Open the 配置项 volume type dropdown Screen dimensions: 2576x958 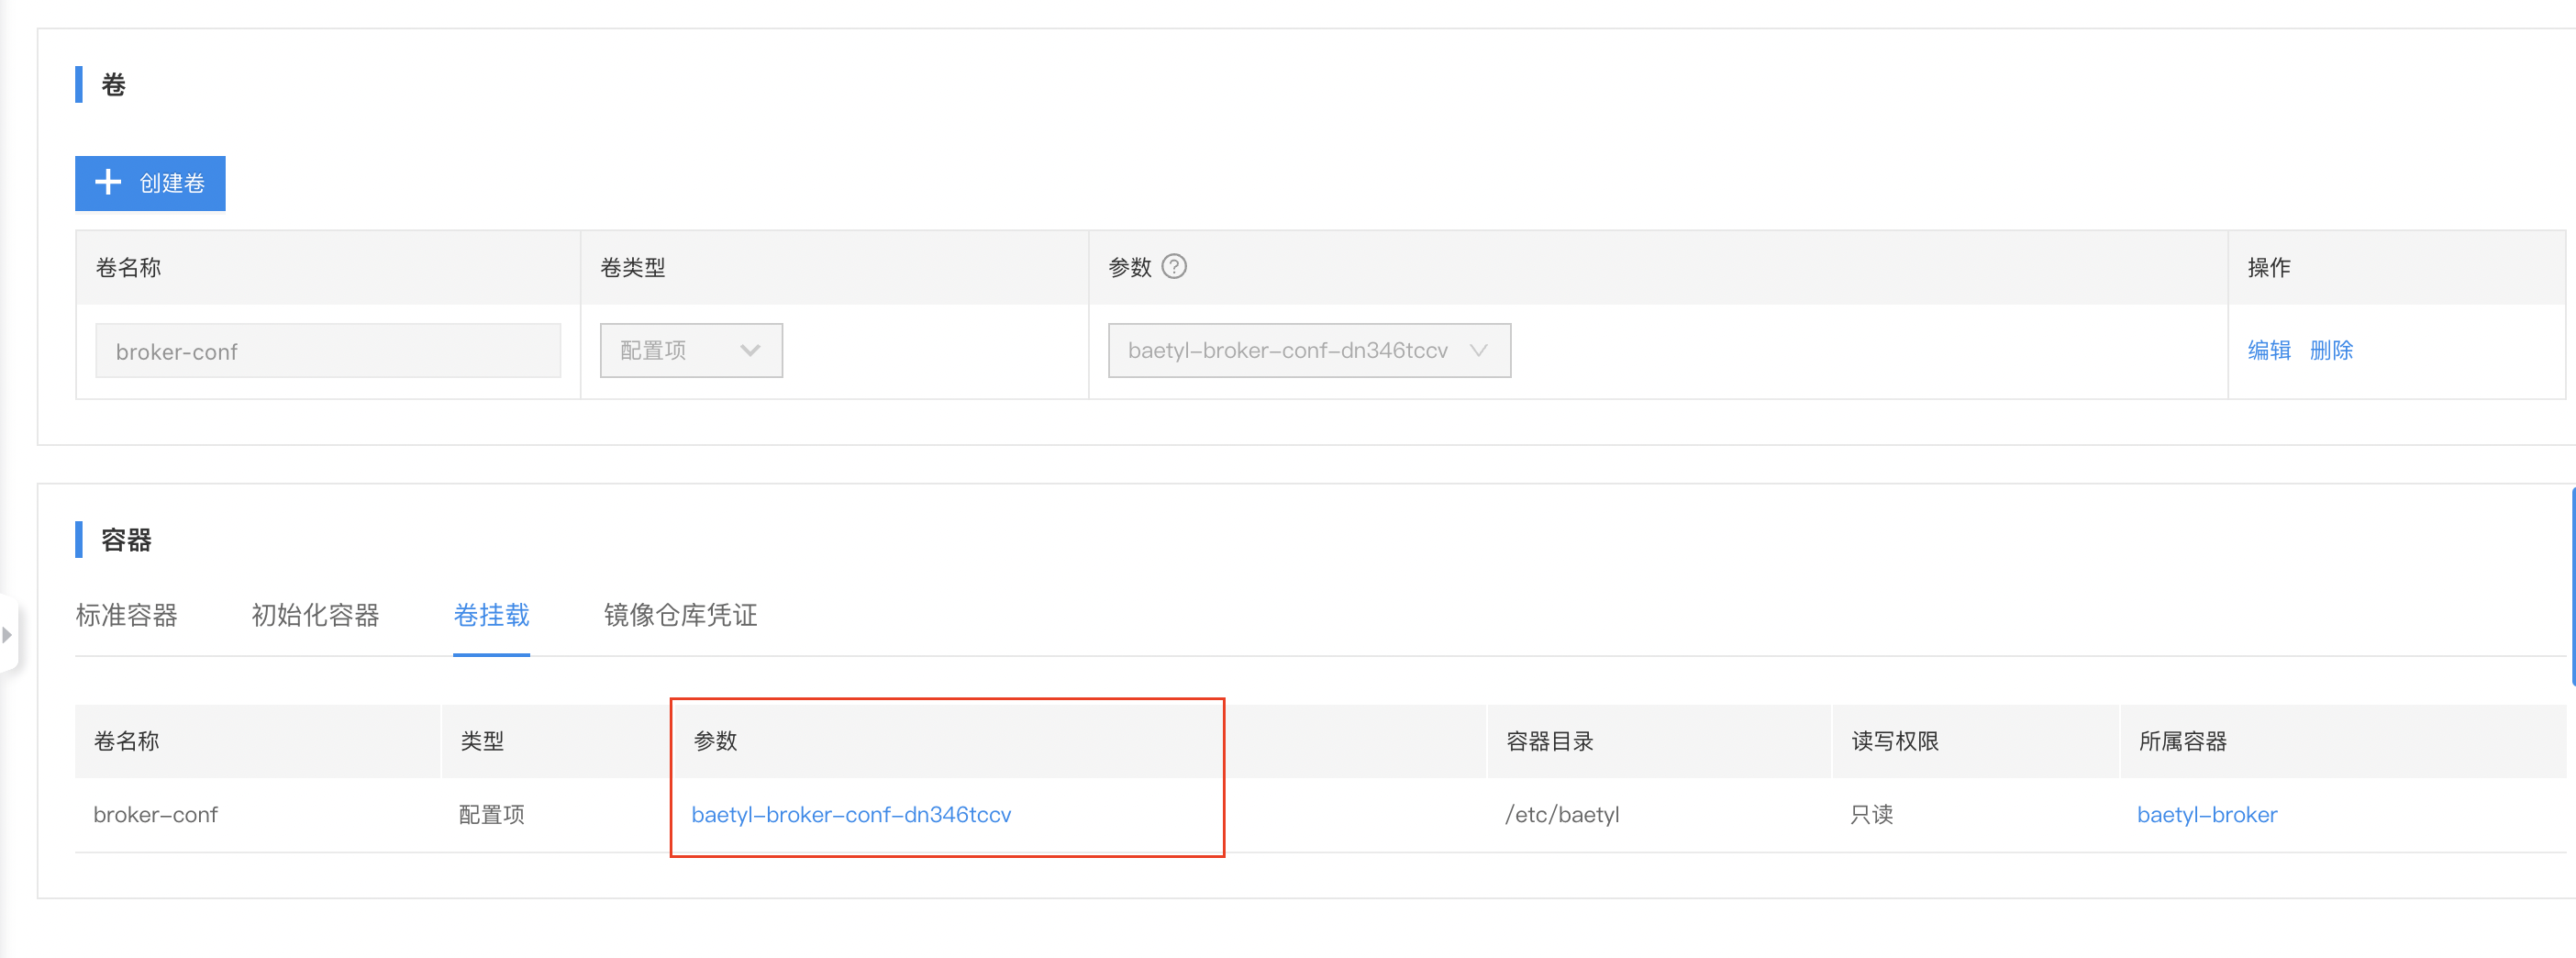click(691, 350)
